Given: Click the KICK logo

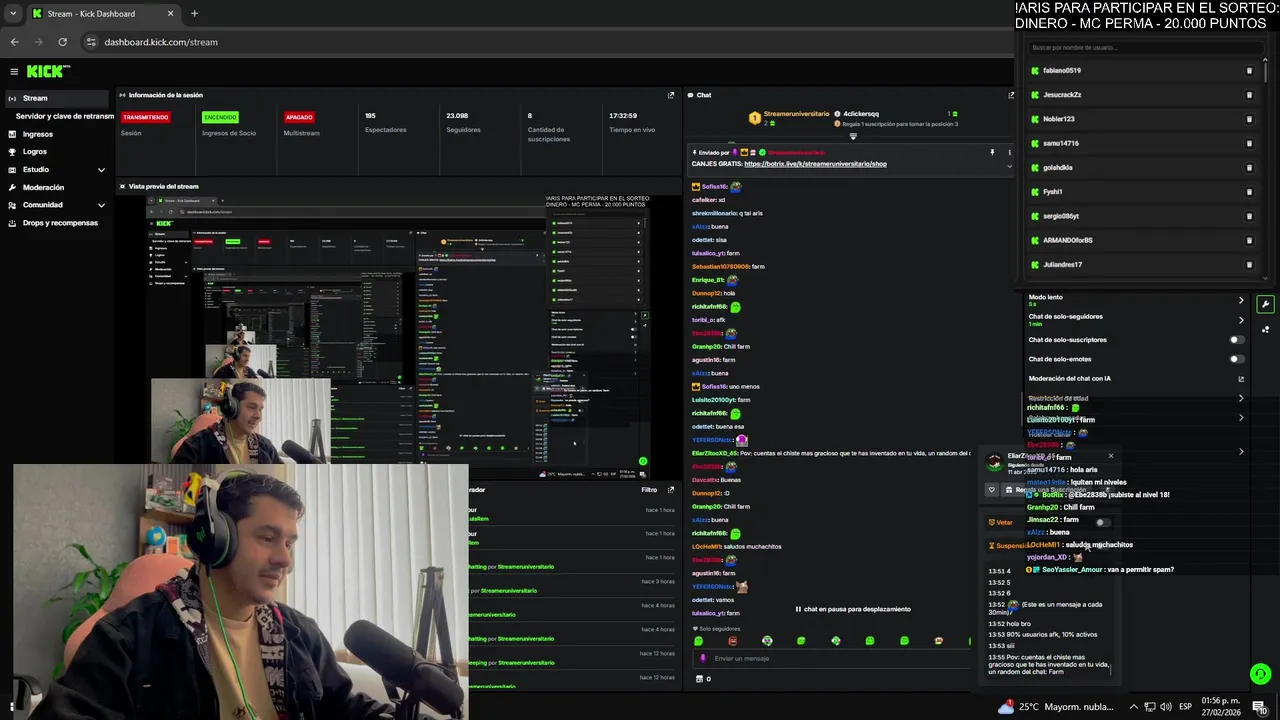Looking at the screenshot, I should point(47,71).
